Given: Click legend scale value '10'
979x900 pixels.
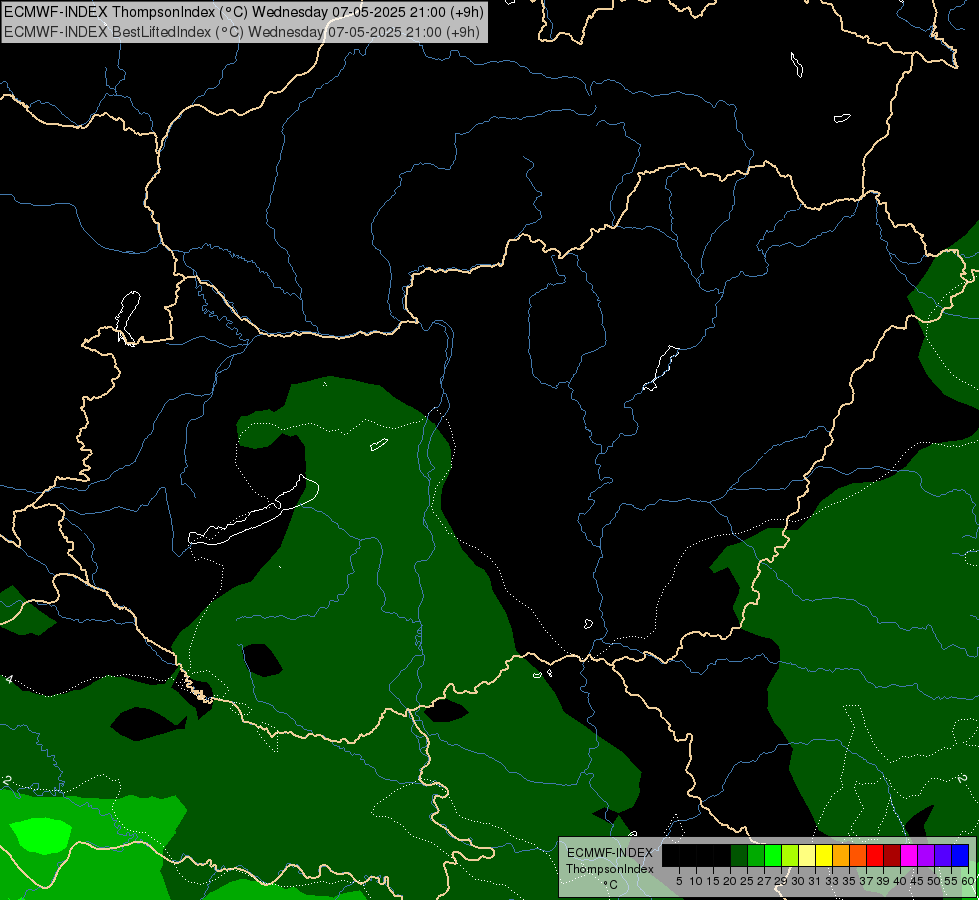Looking at the screenshot, I should (696, 881).
